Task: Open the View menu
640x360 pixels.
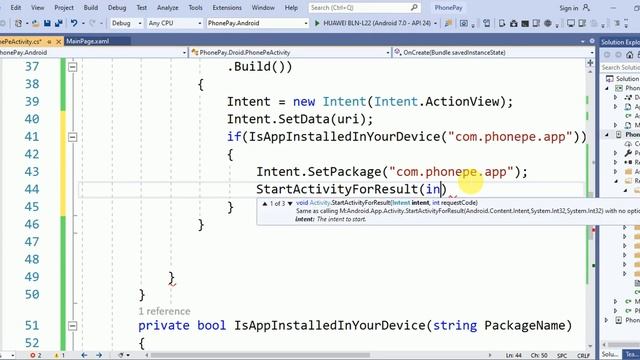Action: (x=38, y=7)
